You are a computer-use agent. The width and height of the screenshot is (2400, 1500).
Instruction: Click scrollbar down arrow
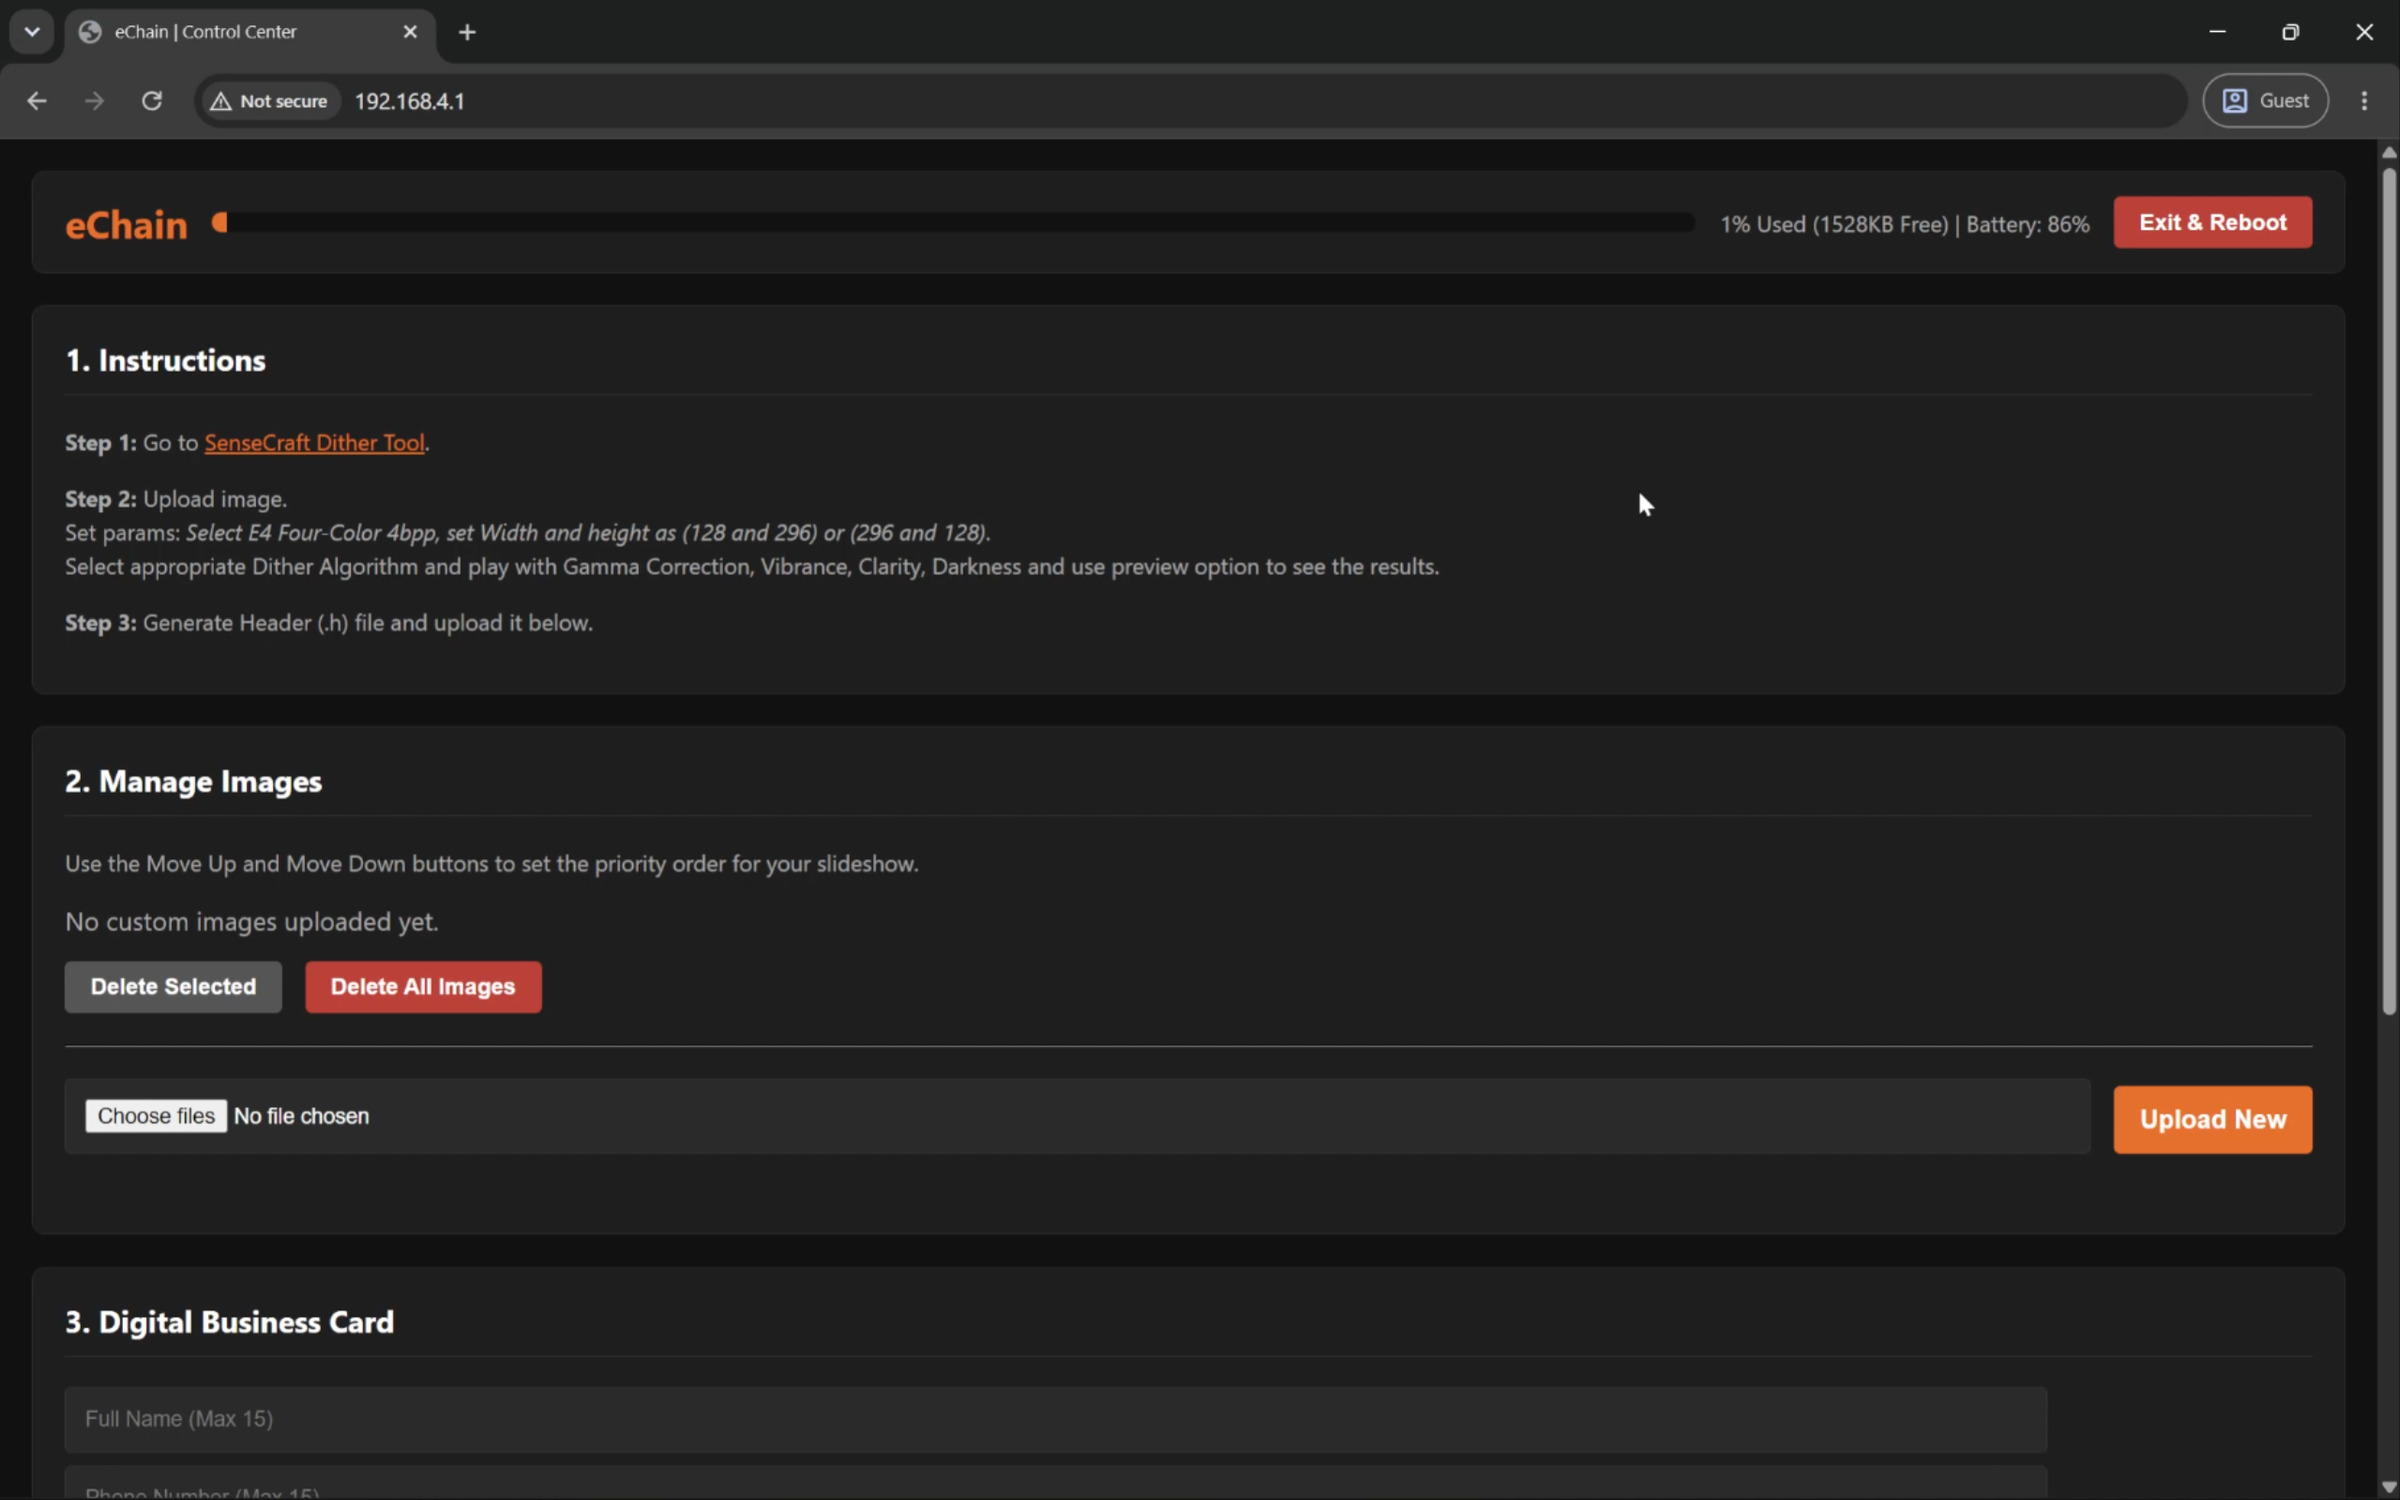pos(2389,1487)
